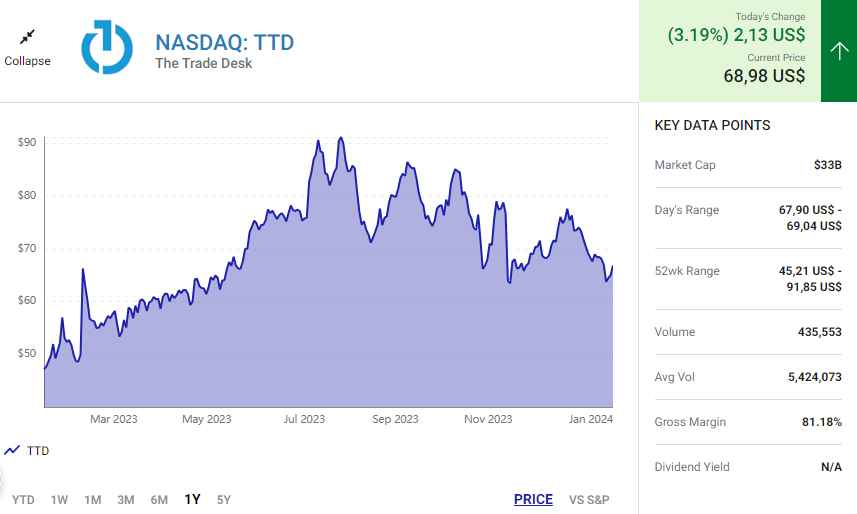Collapse the stock chart panel
Image resolution: width=857 pixels, height=514 pixels.
pyautogui.click(x=27, y=60)
